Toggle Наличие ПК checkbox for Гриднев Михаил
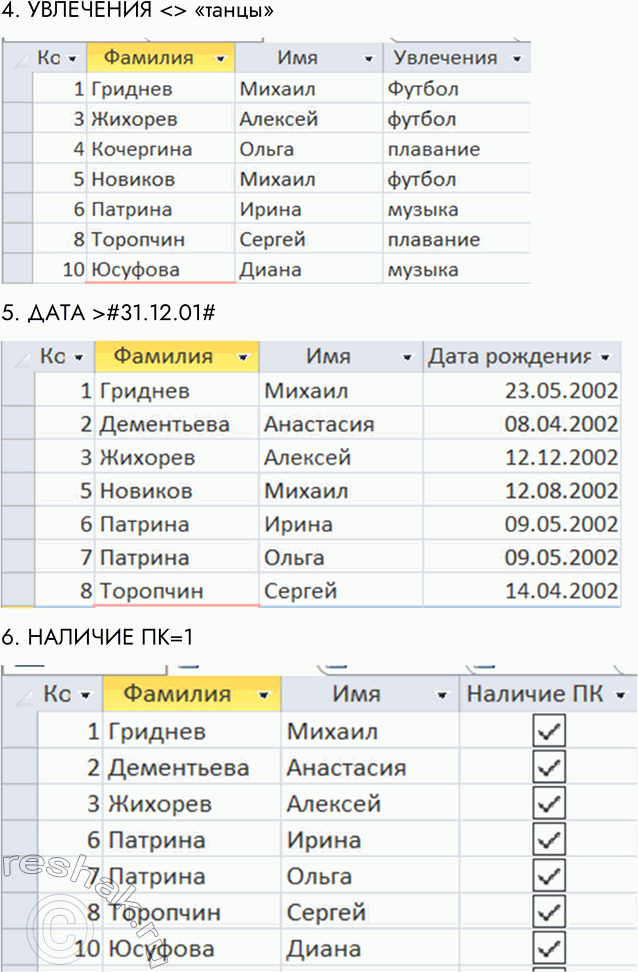The height and width of the screenshot is (972, 638). [550, 732]
